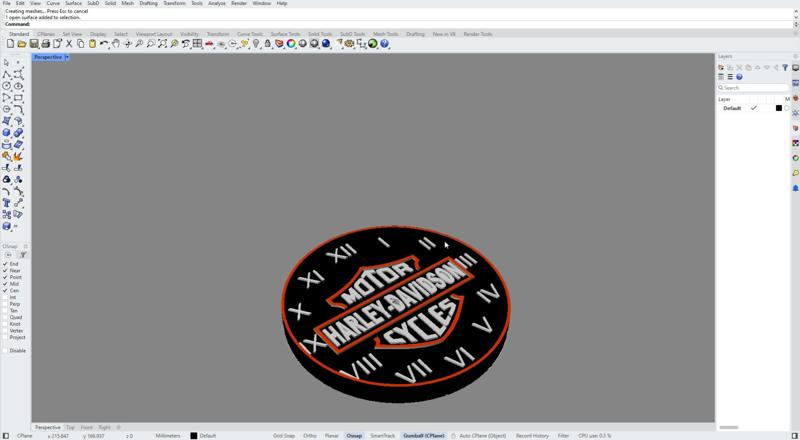The width and height of the screenshot is (800, 440).
Task: Open the Surface menu
Action: pyautogui.click(x=73, y=3)
